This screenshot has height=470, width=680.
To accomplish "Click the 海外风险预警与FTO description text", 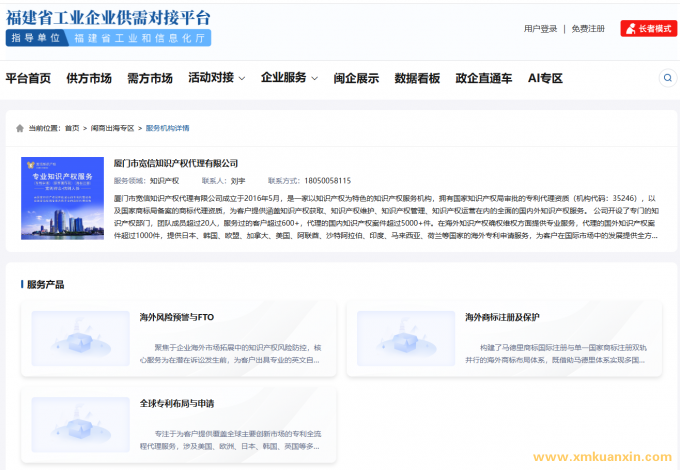I will [x=230, y=354].
